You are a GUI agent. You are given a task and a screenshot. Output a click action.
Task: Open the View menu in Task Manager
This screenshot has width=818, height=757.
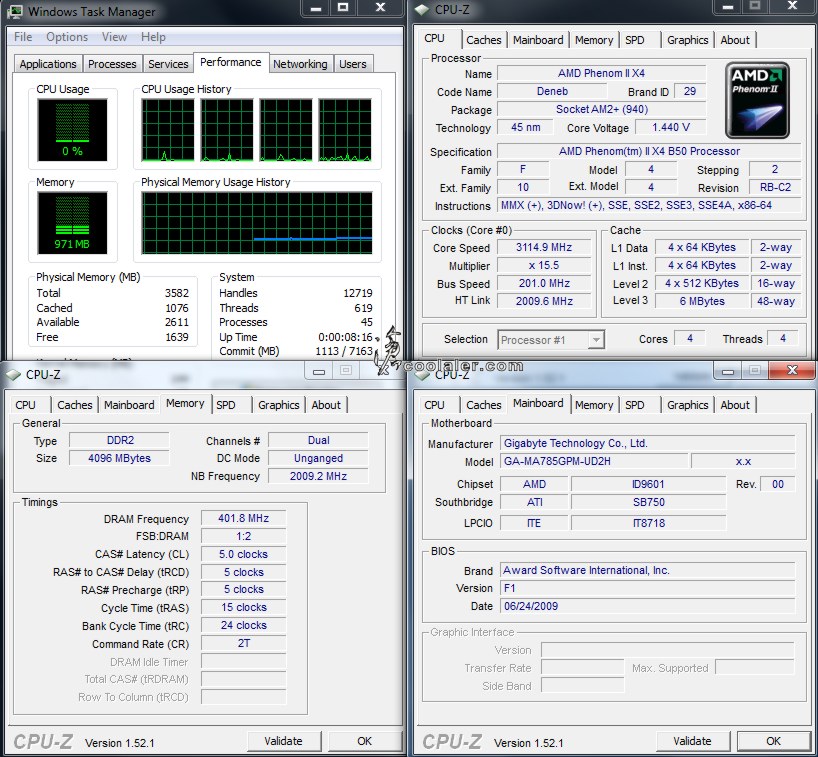click(114, 37)
